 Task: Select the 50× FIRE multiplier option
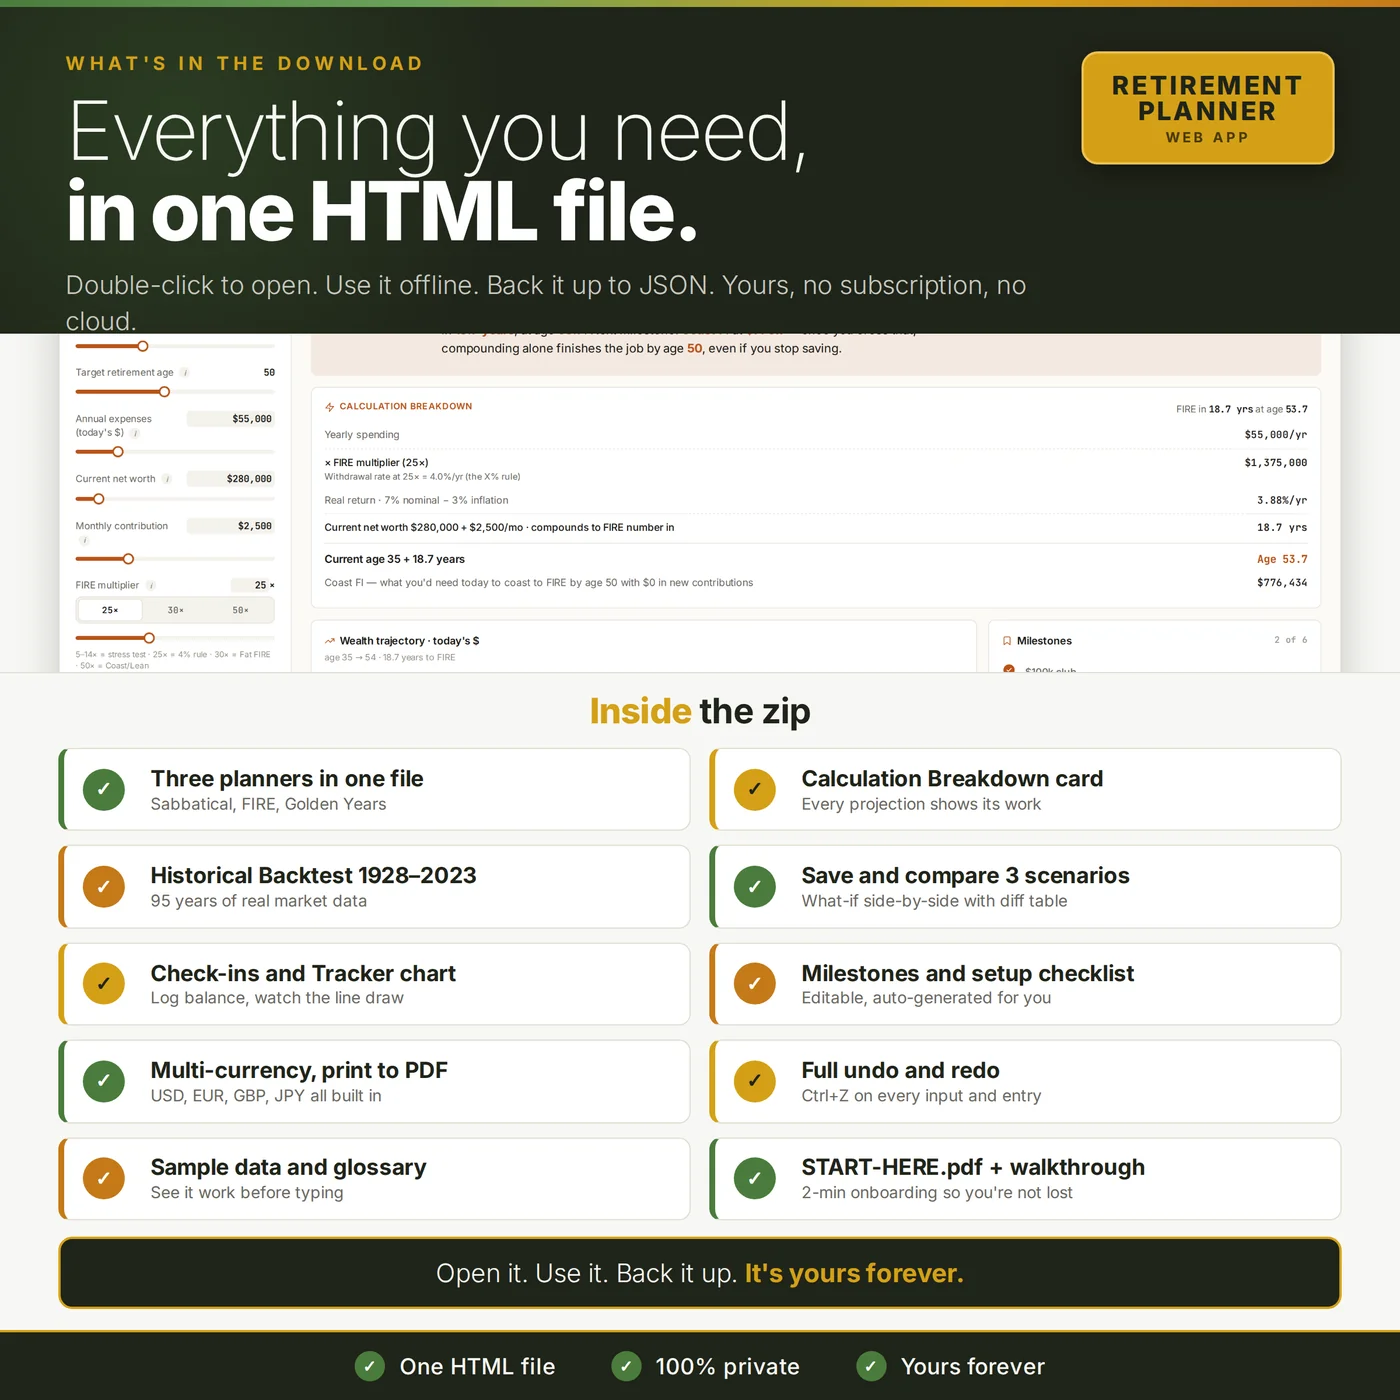point(240,610)
